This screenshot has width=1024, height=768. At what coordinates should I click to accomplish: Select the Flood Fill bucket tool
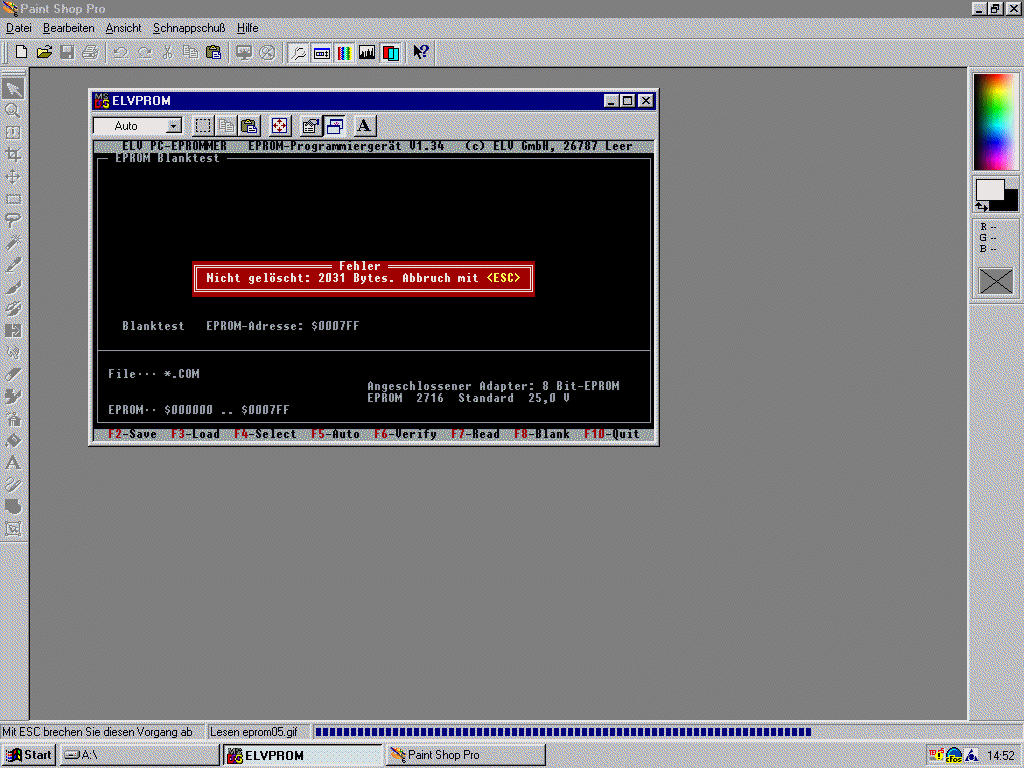click(x=13, y=441)
